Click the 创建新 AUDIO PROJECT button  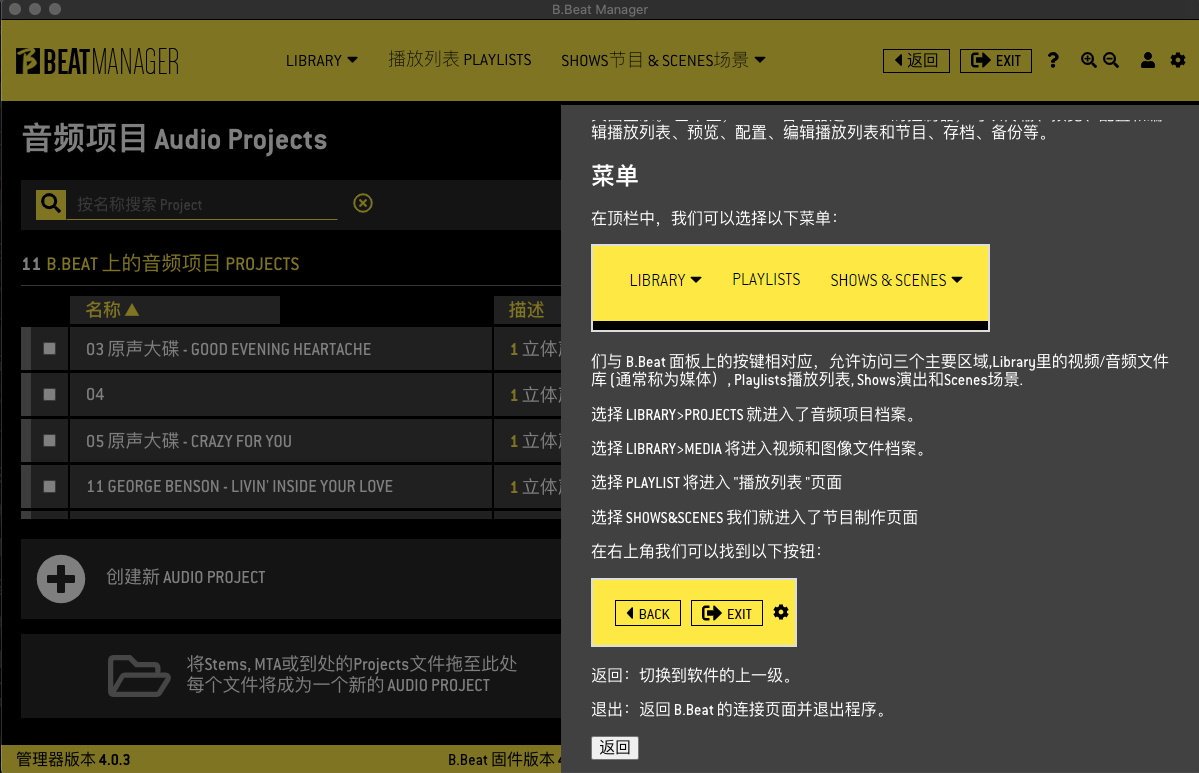(186, 577)
